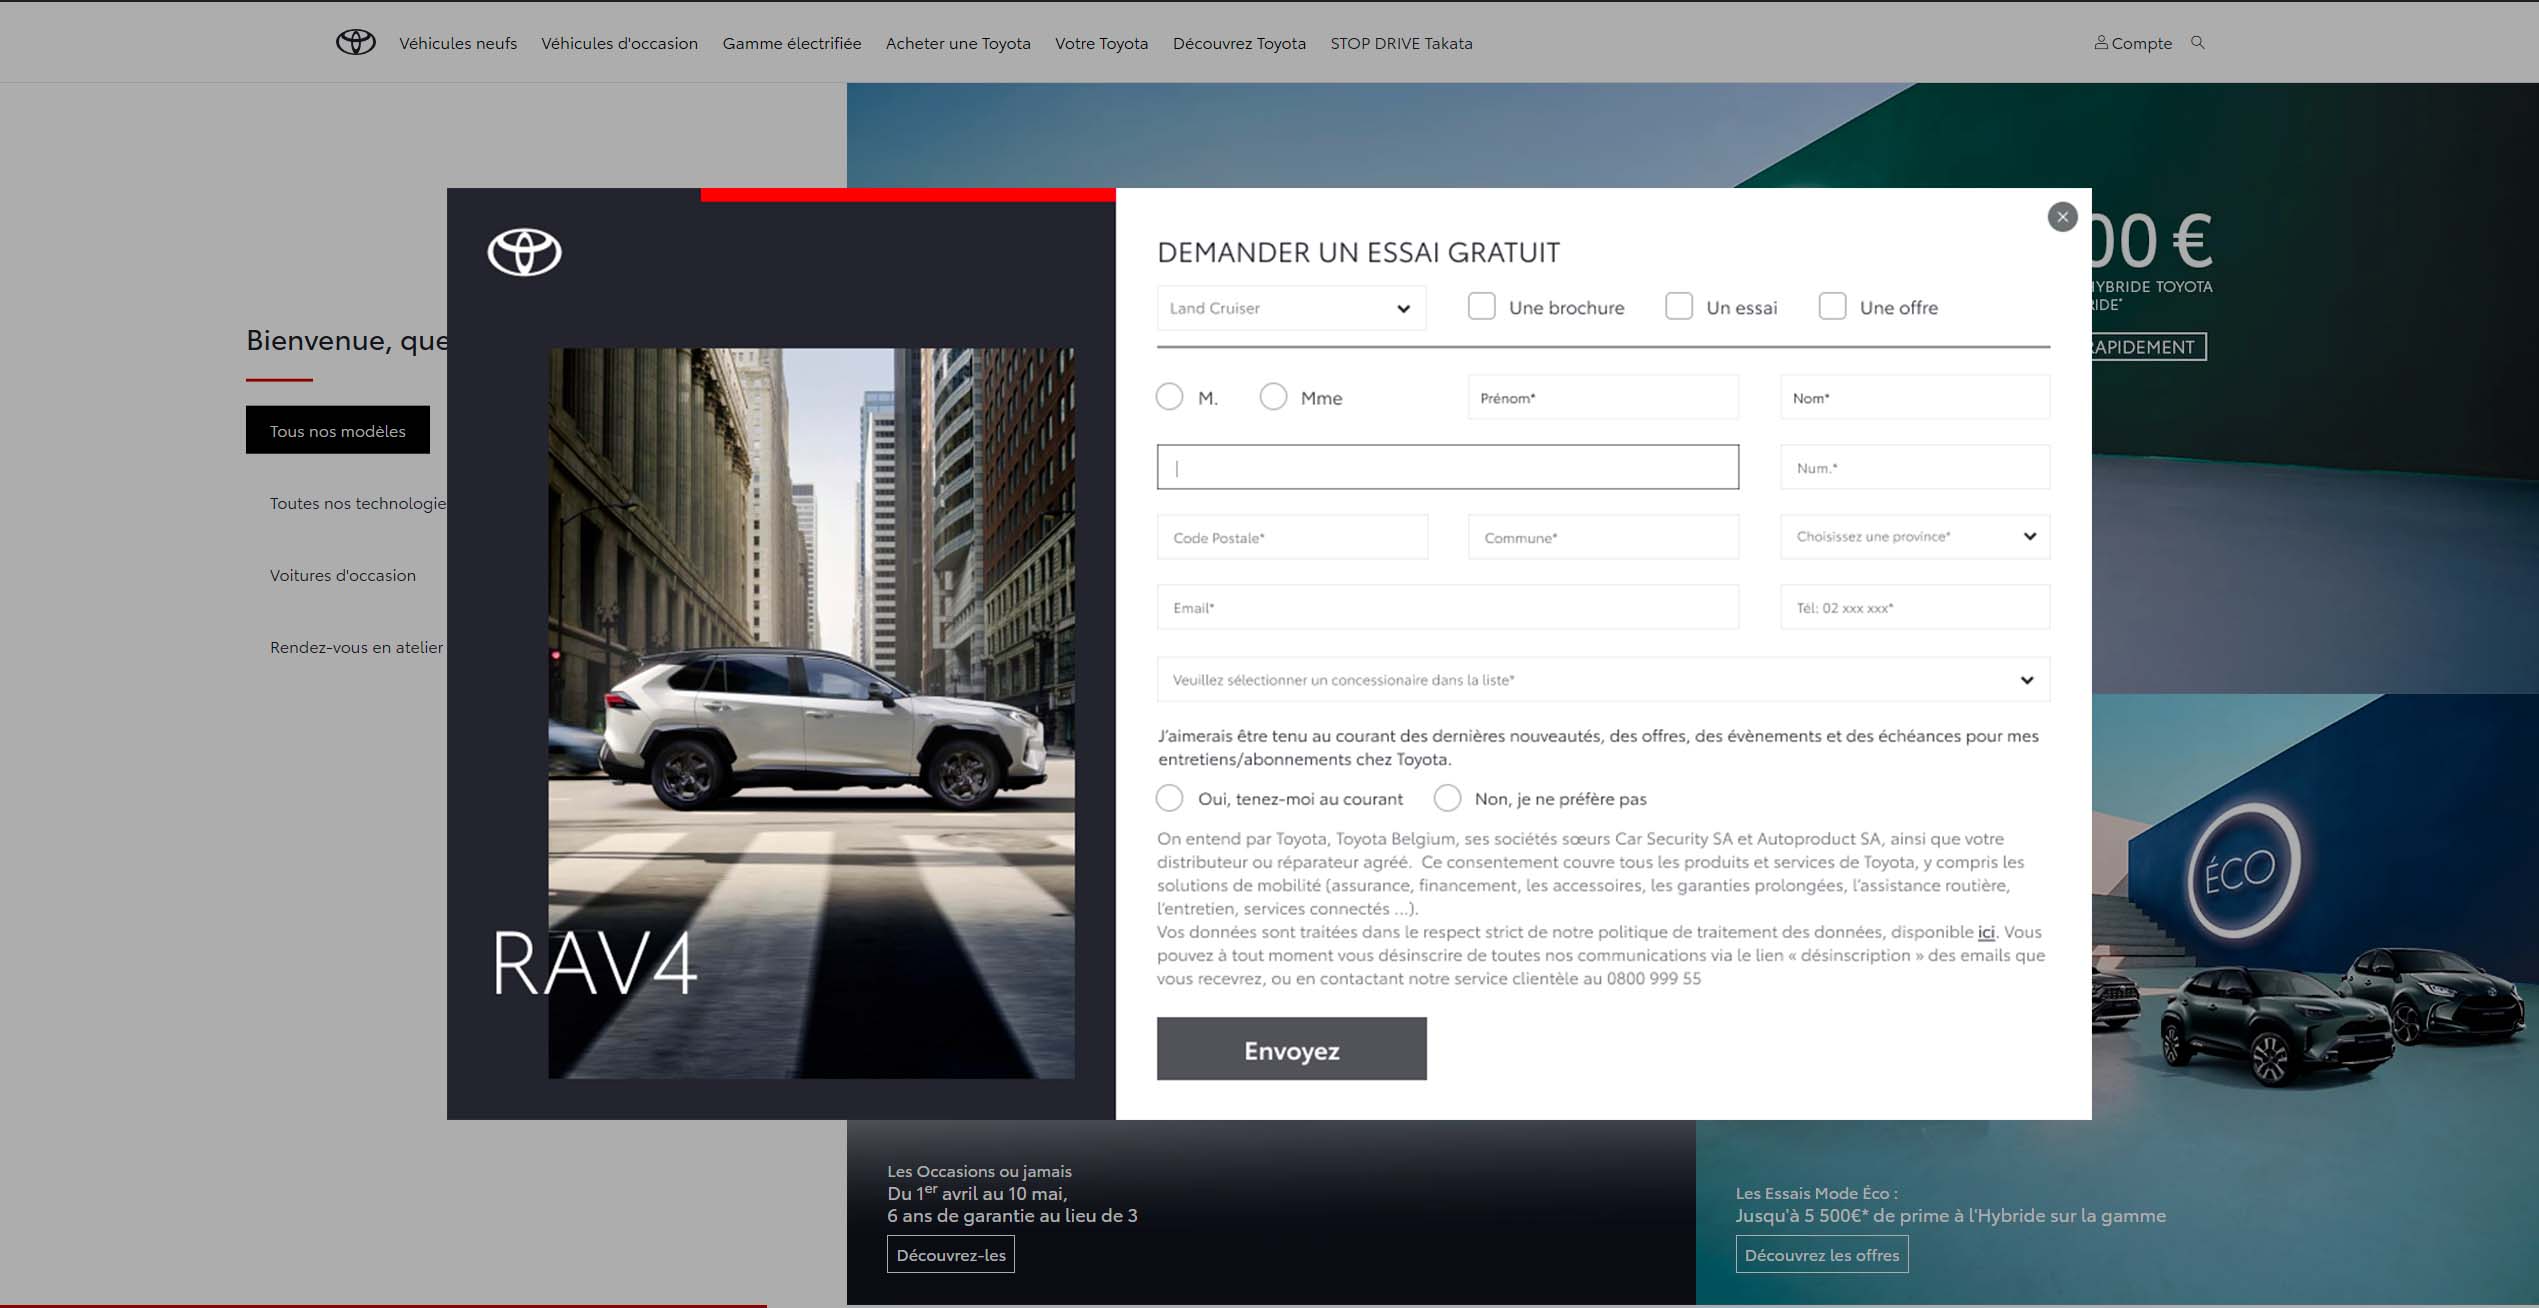Click the Tél phone number field
2539x1308 pixels.
click(1915, 607)
